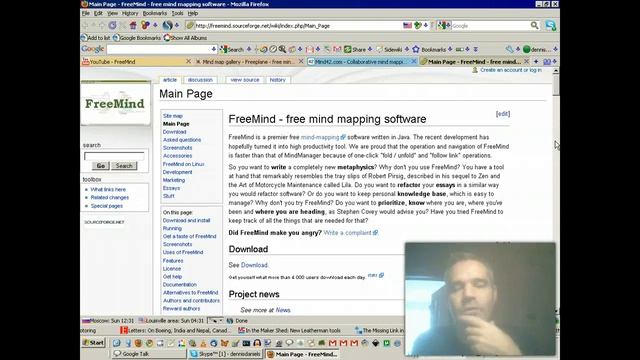Click the Create an account or log in link
This screenshot has height=360, width=640.
coord(511,70)
